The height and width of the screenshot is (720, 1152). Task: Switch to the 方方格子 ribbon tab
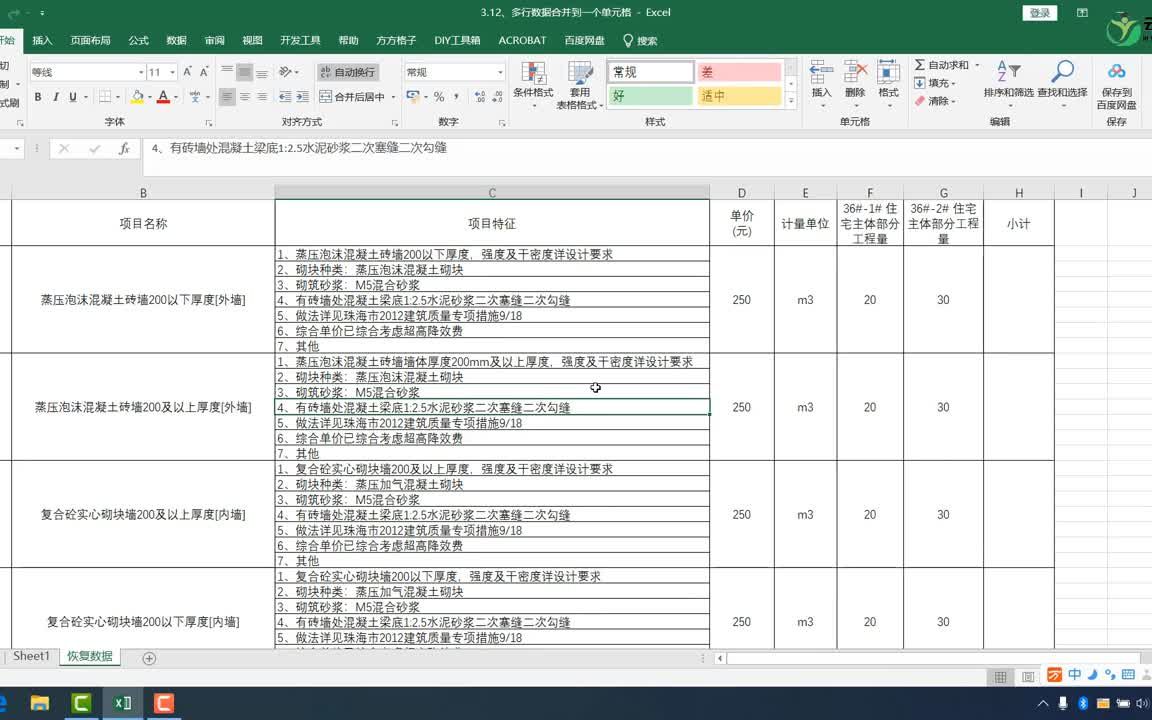396,40
